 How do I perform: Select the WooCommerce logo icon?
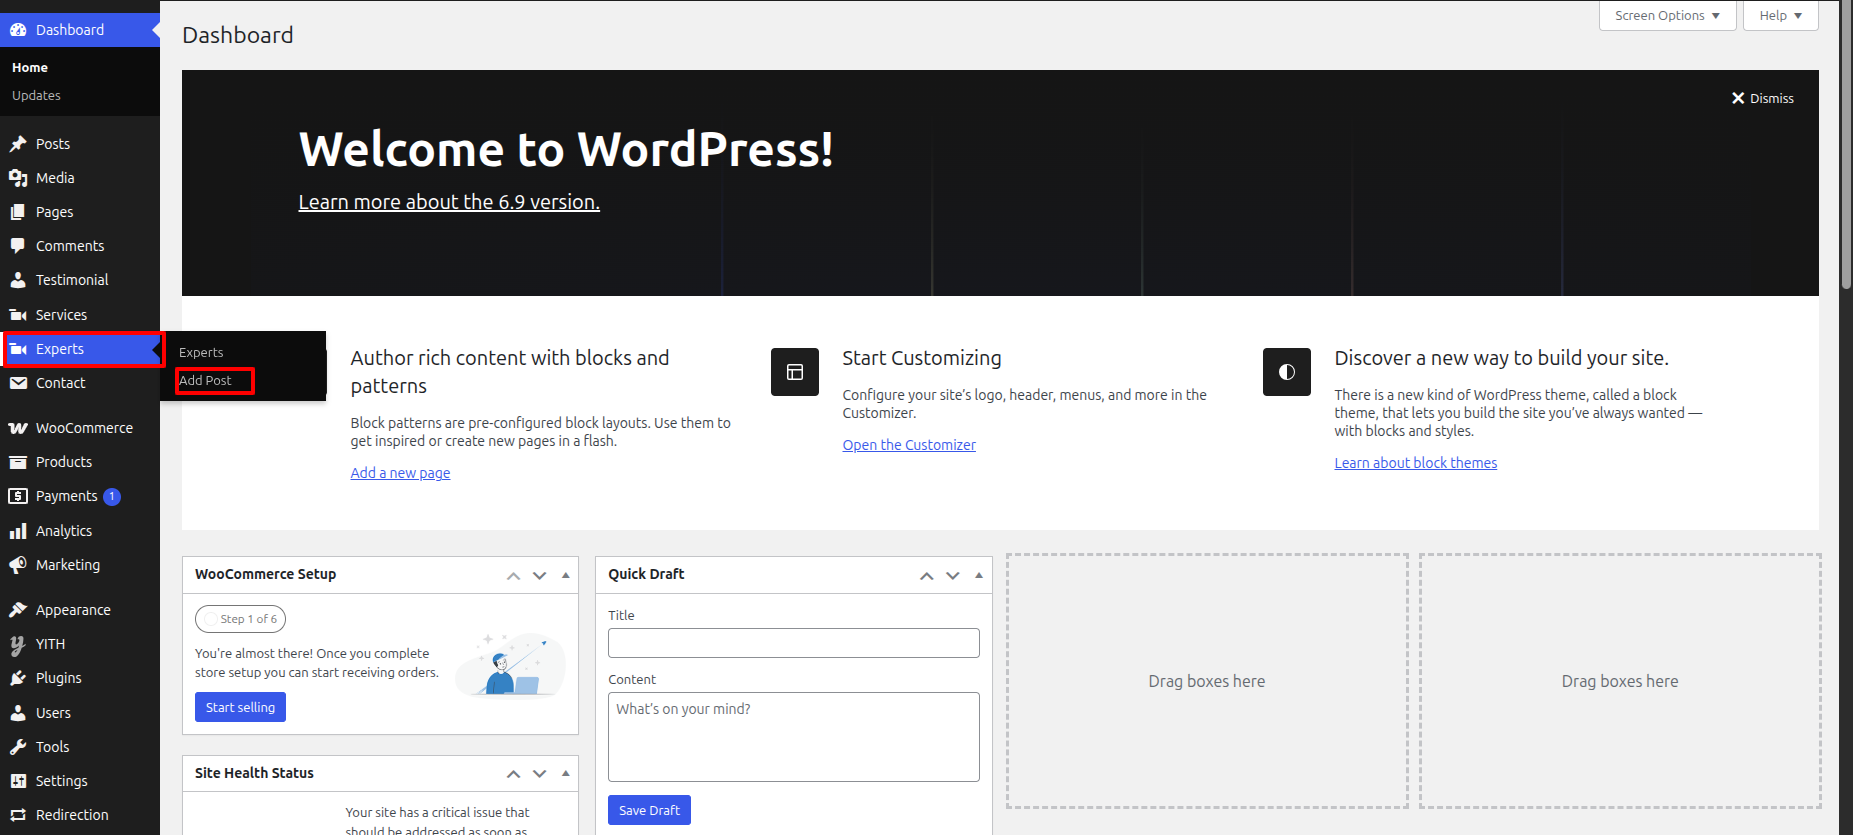tap(18, 428)
